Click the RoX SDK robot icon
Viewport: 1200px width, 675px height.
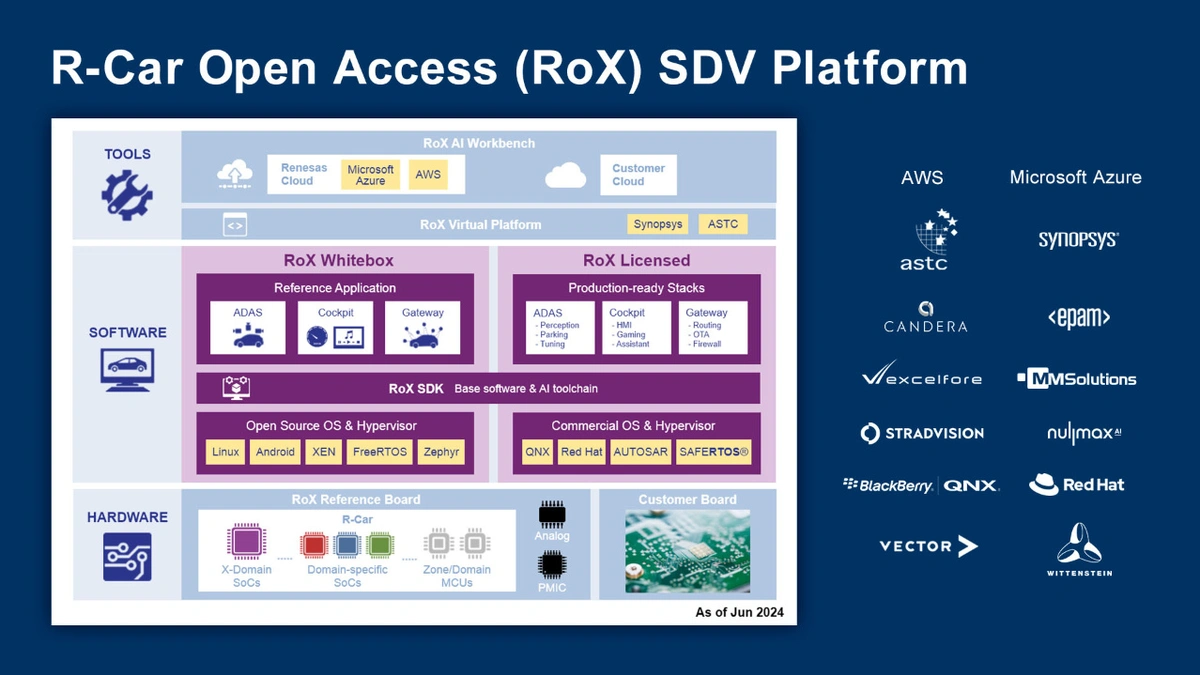pyautogui.click(x=236, y=387)
